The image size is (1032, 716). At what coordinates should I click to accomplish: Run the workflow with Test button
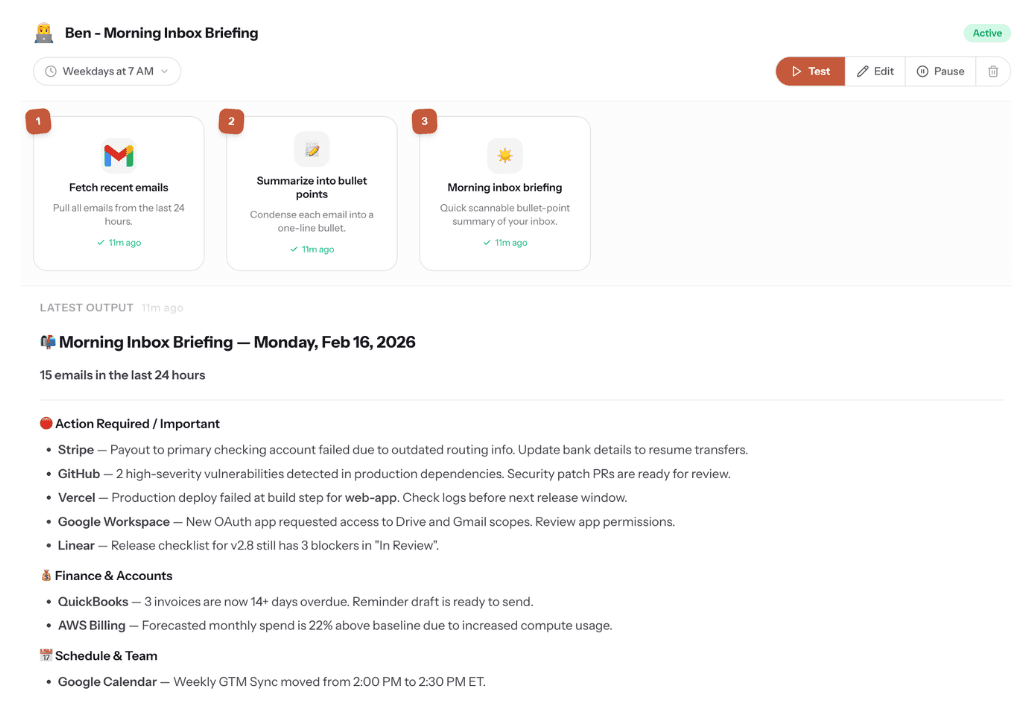810,71
